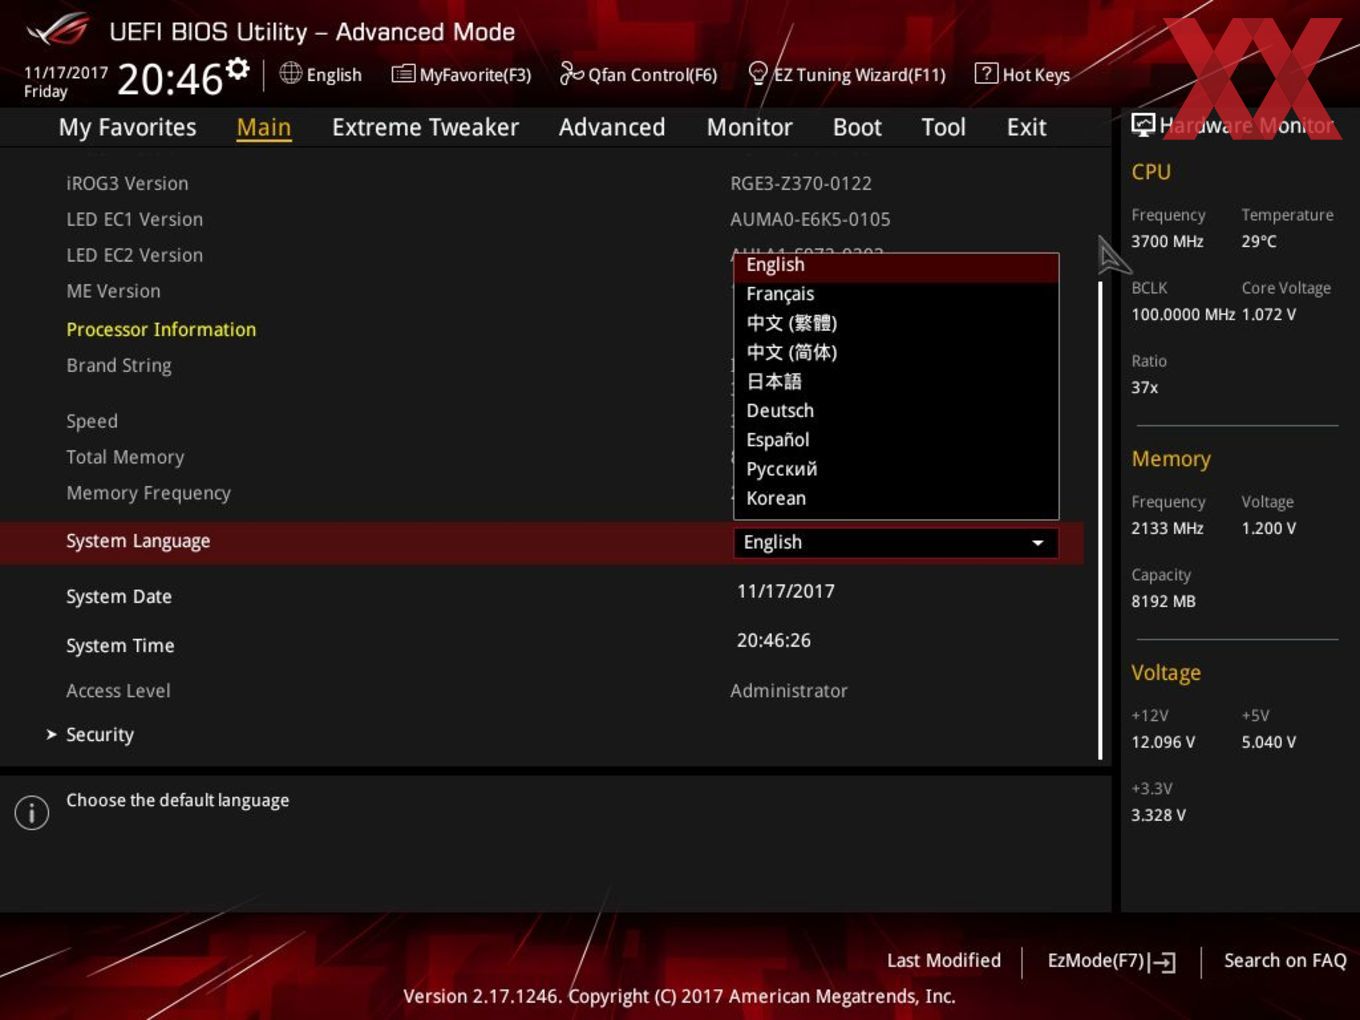Click the System Date label
The width and height of the screenshot is (1360, 1020).
[119, 597]
